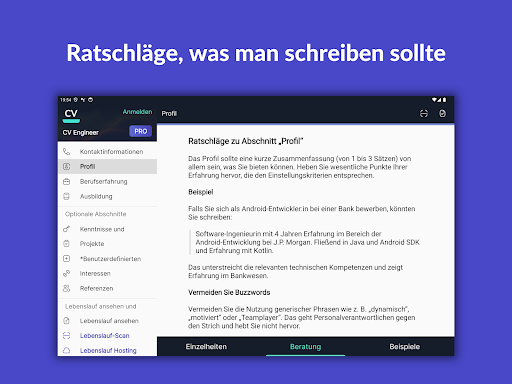Open Interessen section

[x=107, y=273]
